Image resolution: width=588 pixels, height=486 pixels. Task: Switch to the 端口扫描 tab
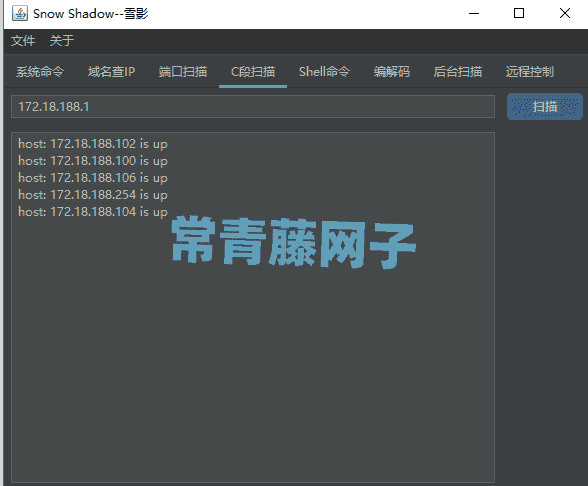tap(183, 71)
